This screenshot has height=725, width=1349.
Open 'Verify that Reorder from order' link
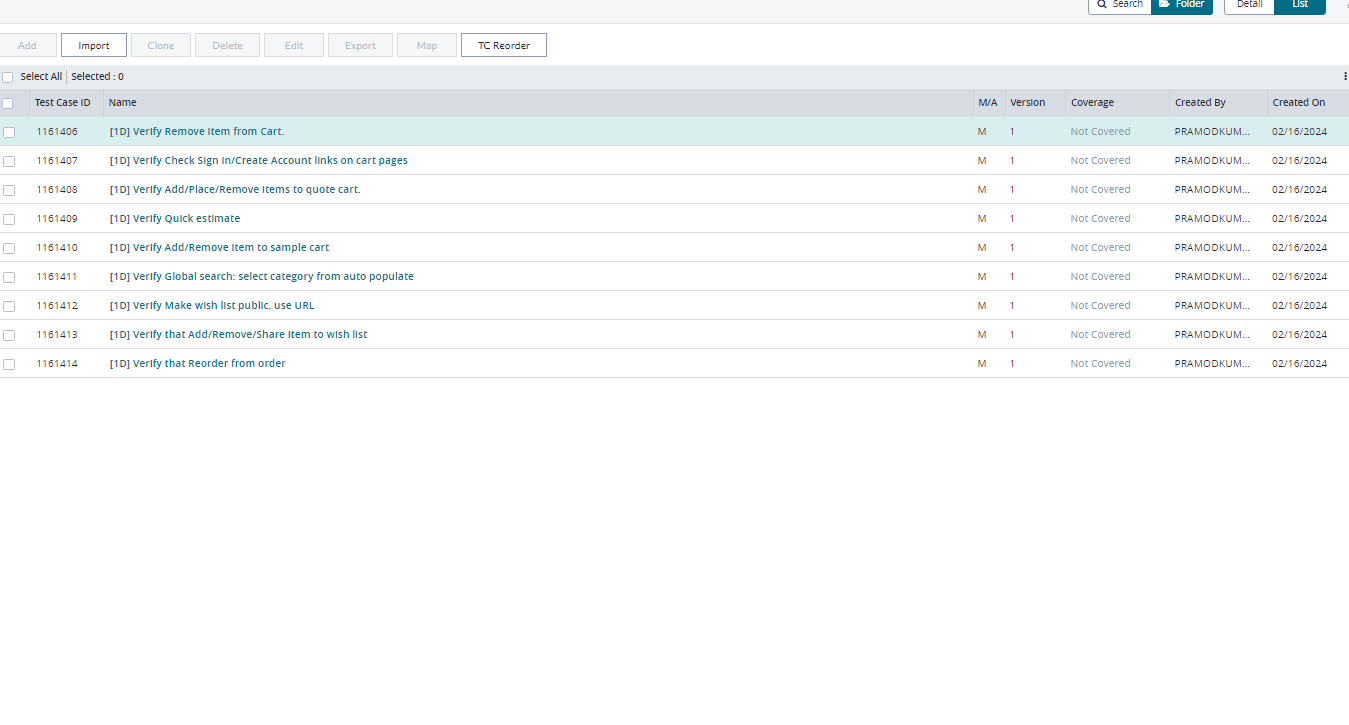coord(197,364)
